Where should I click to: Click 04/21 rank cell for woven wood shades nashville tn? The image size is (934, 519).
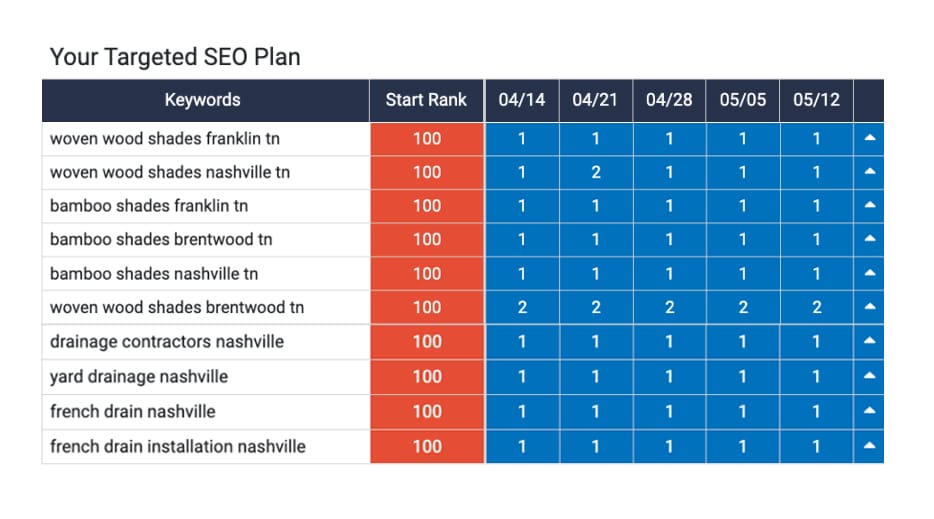(x=596, y=172)
